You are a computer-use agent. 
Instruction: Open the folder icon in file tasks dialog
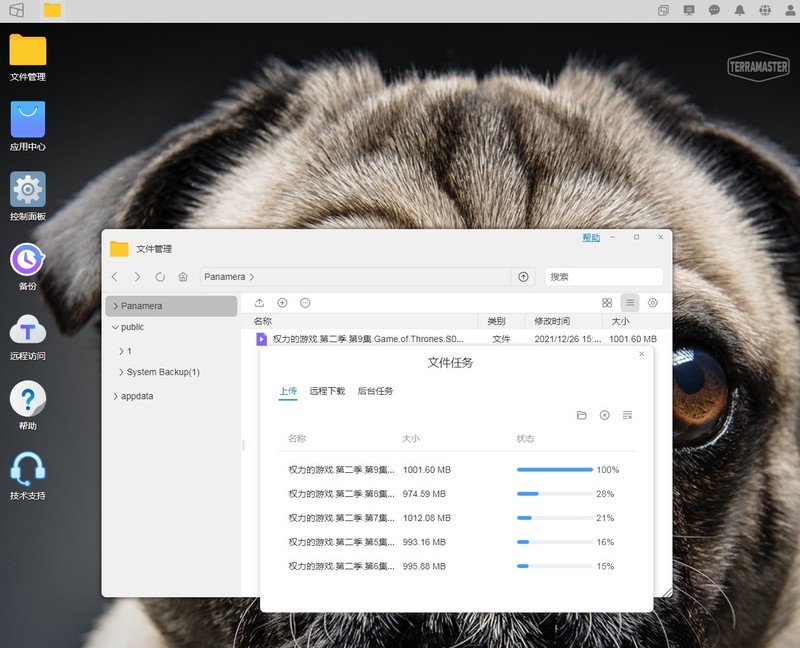[x=582, y=415]
